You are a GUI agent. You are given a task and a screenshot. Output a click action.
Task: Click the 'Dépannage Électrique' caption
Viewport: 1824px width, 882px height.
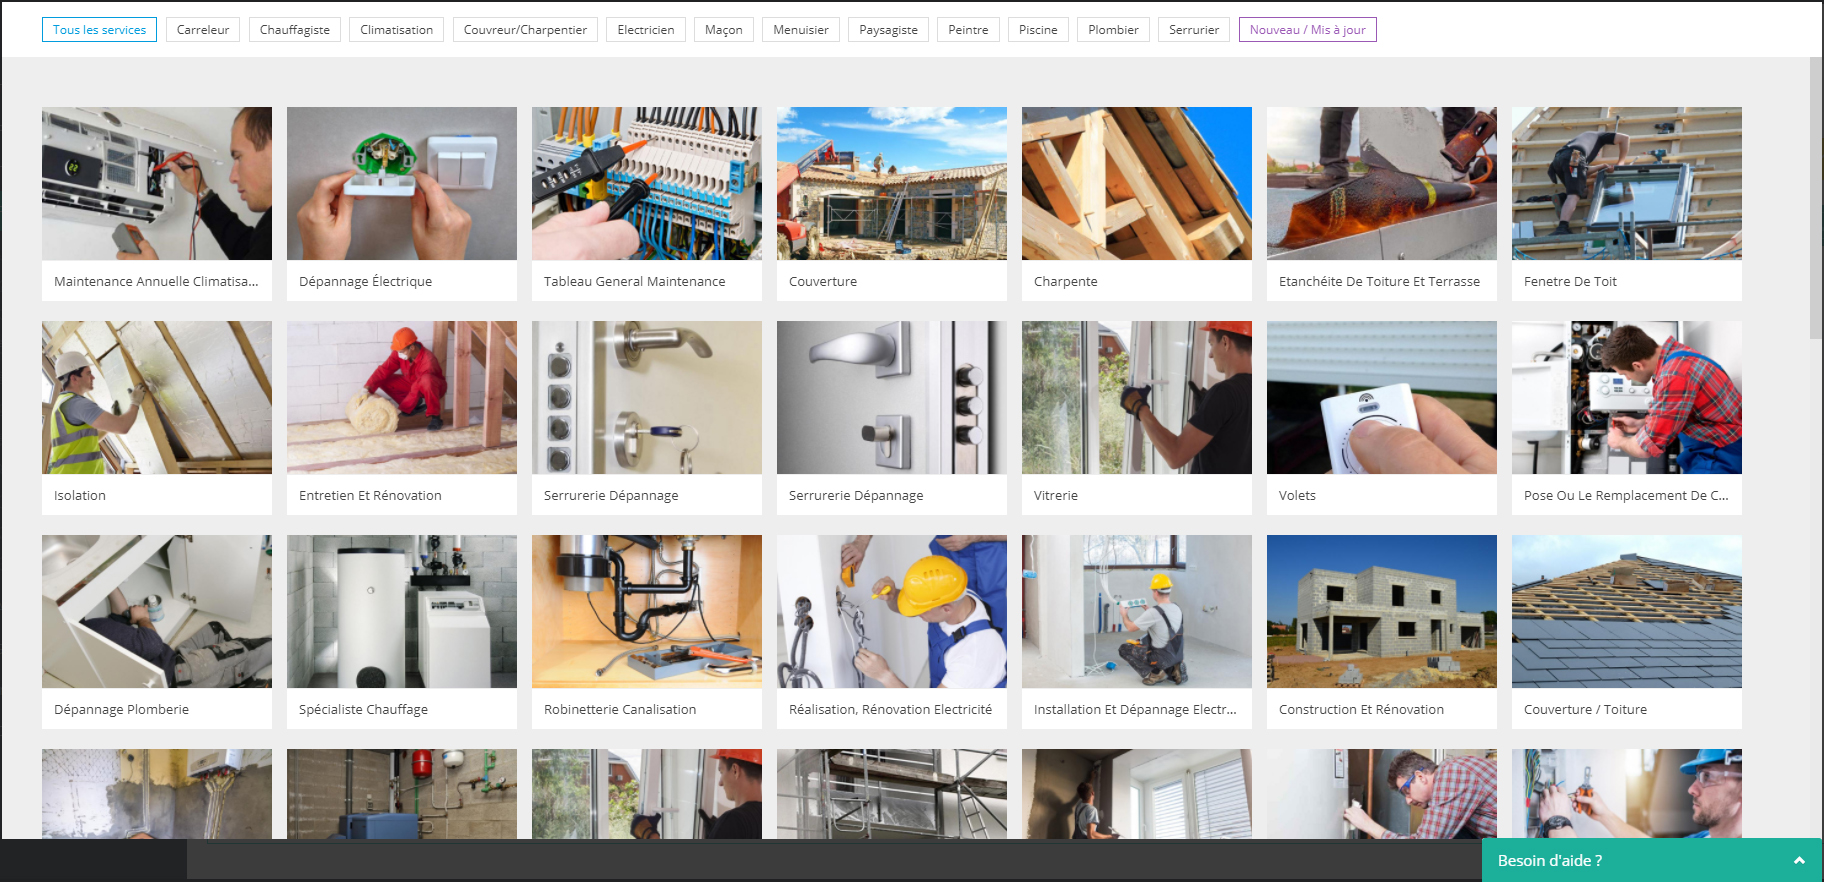tap(365, 282)
